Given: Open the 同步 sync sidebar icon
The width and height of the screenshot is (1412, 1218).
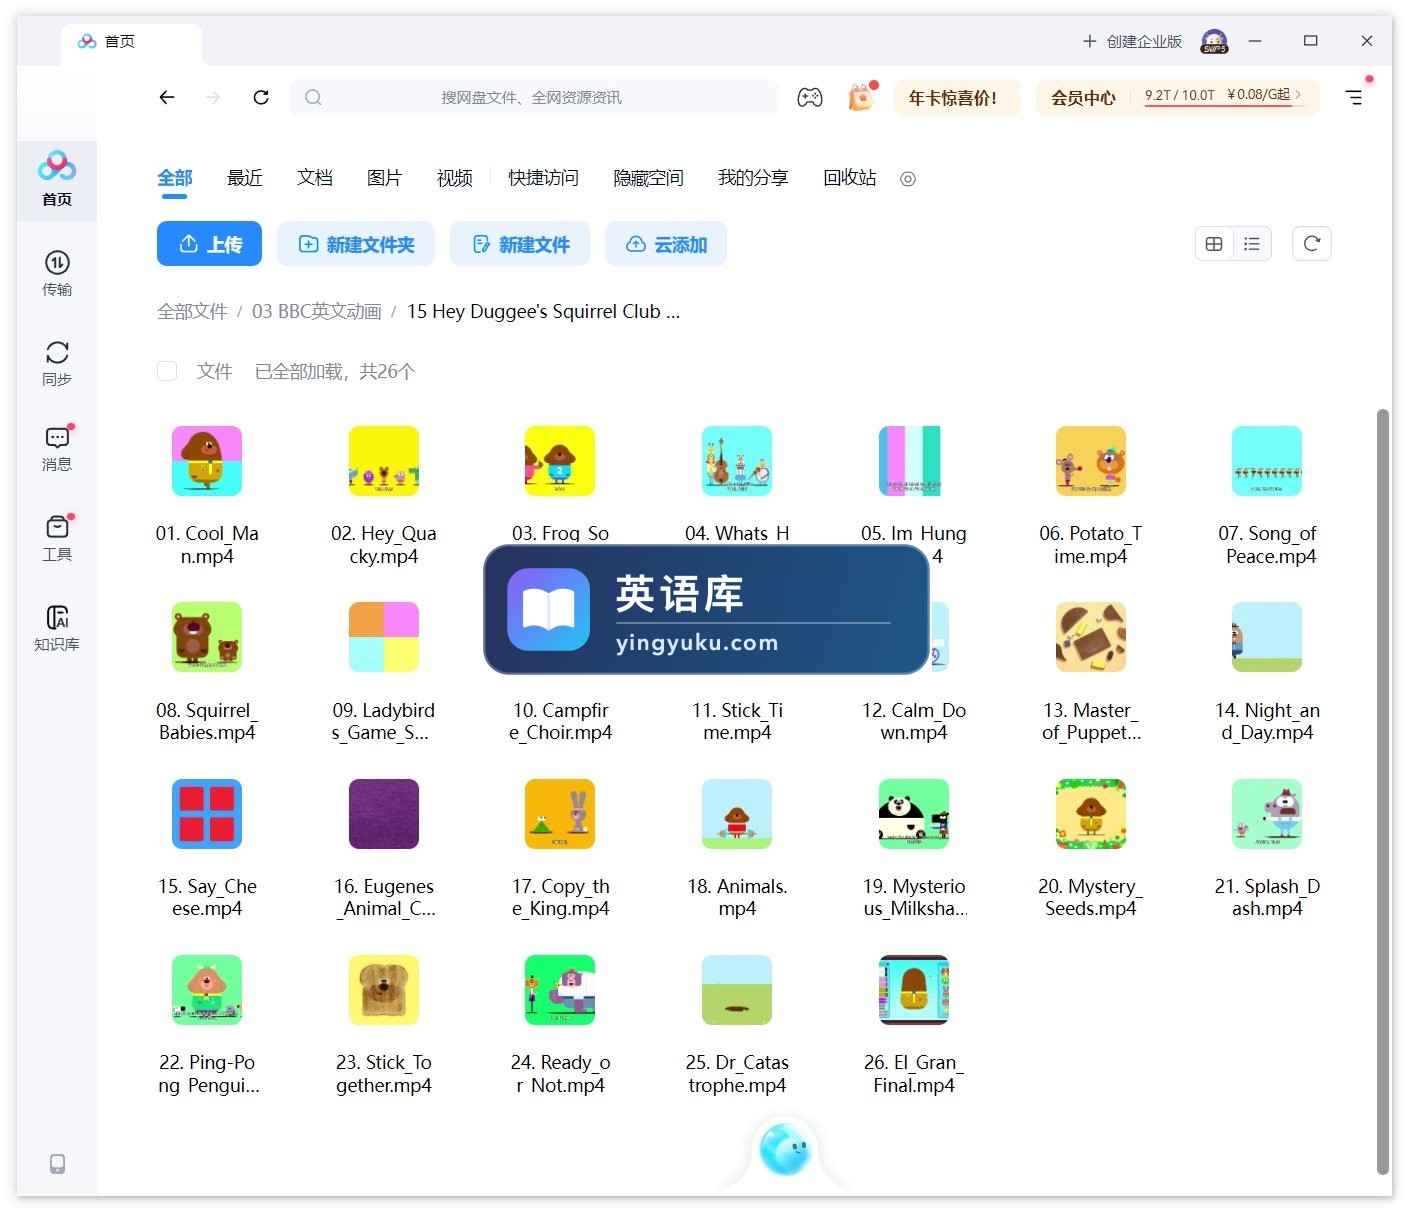Looking at the screenshot, I should 57,364.
